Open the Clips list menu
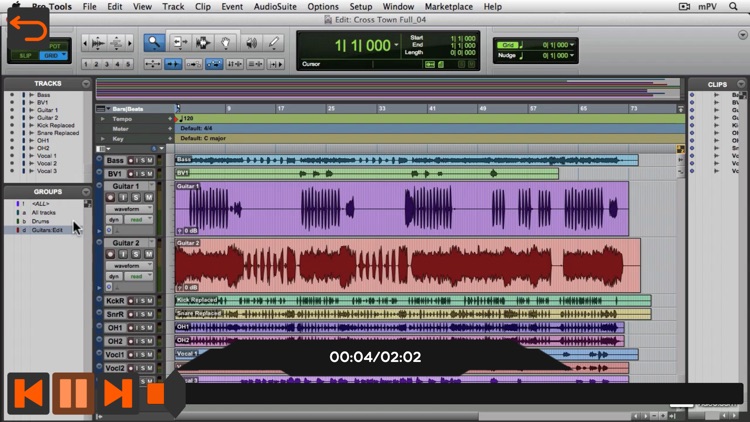750x422 pixels. [x=741, y=84]
